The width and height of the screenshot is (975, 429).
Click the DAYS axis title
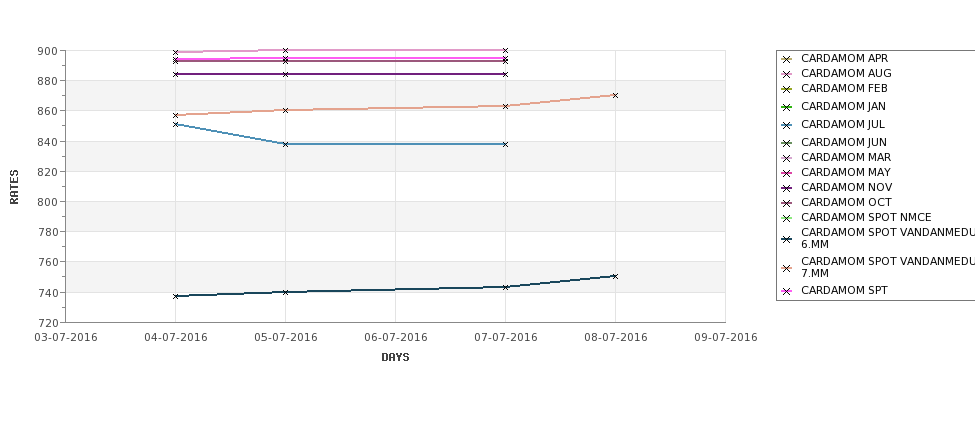(395, 357)
